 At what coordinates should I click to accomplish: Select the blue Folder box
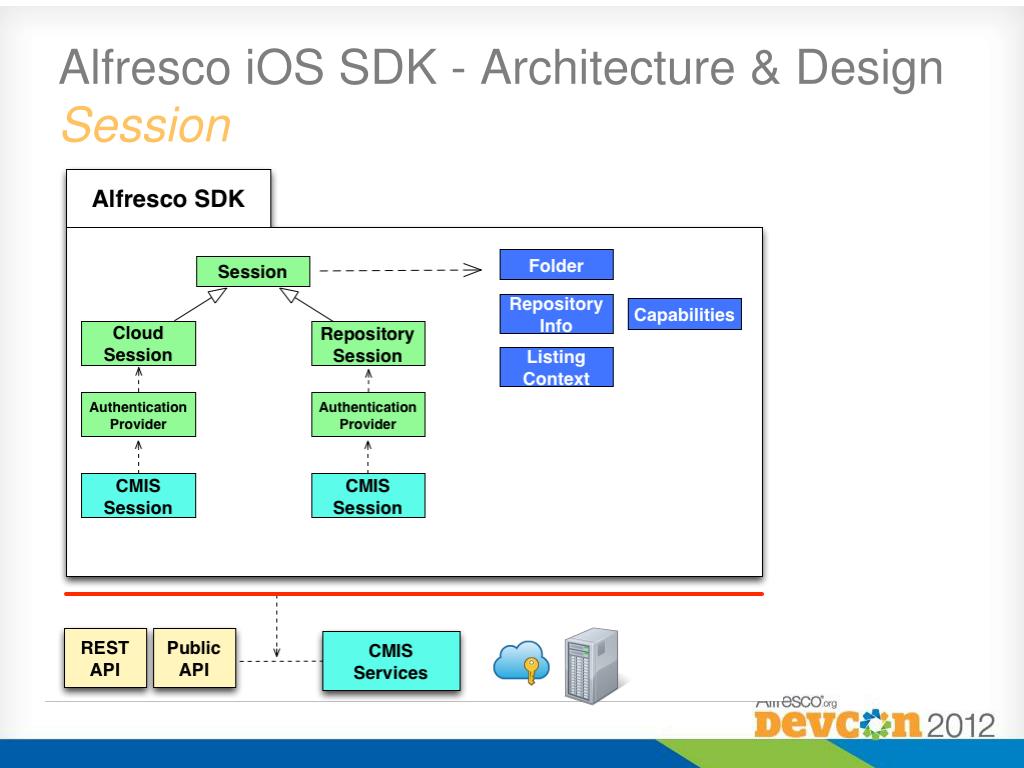click(x=556, y=264)
